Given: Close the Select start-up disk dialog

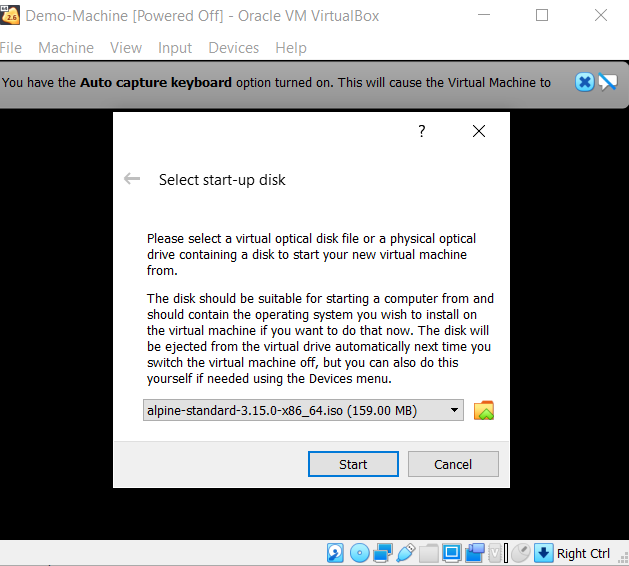Looking at the screenshot, I should point(479,131).
